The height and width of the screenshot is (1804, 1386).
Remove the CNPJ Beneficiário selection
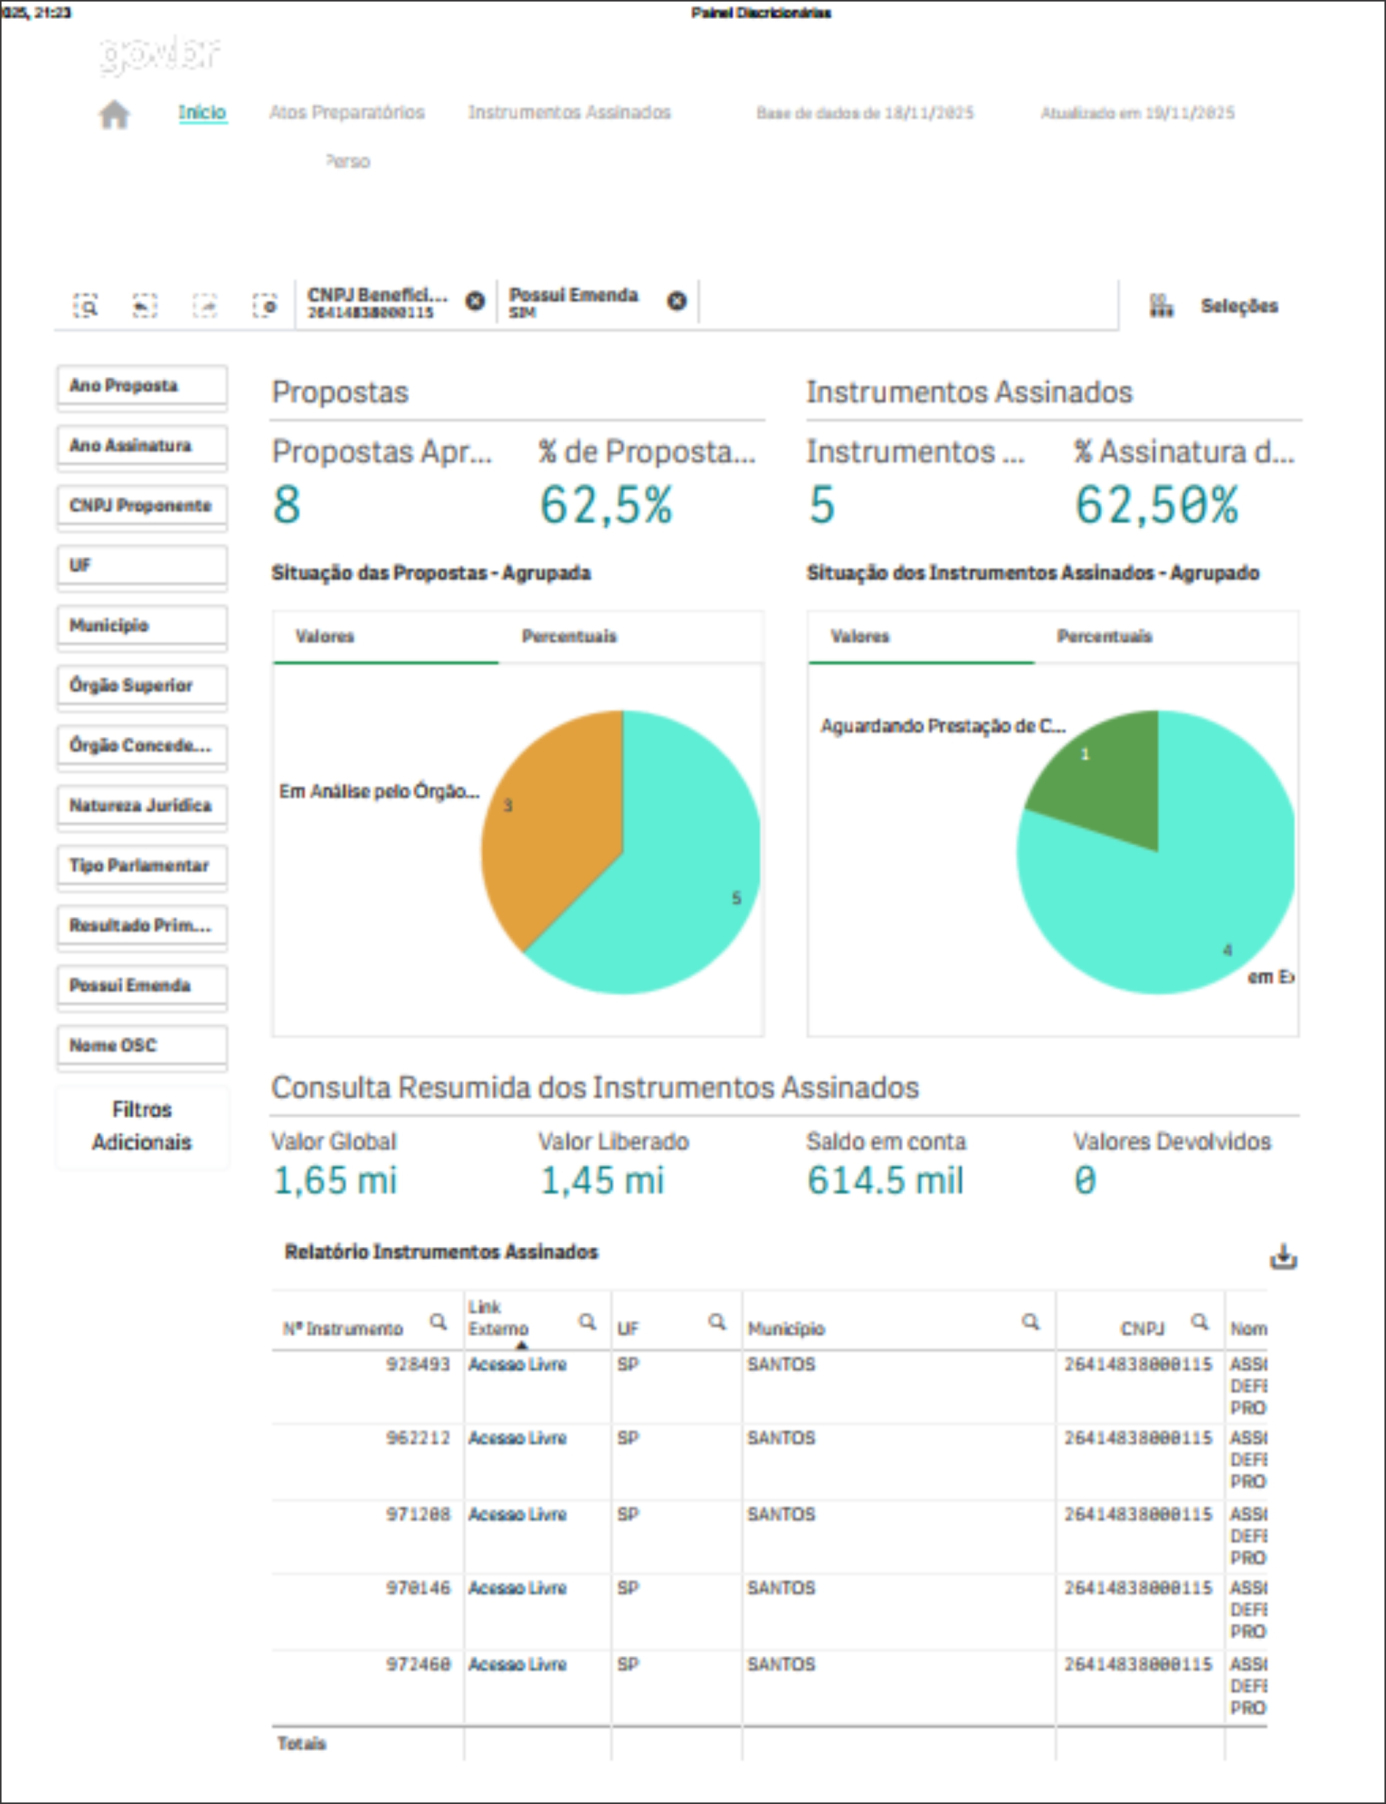click(x=476, y=301)
